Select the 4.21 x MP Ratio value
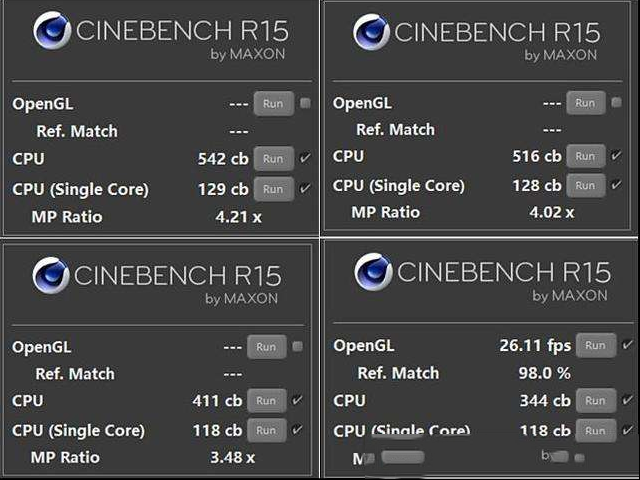The width and height of the screenshot is (640, 480). tap(238, 217)
